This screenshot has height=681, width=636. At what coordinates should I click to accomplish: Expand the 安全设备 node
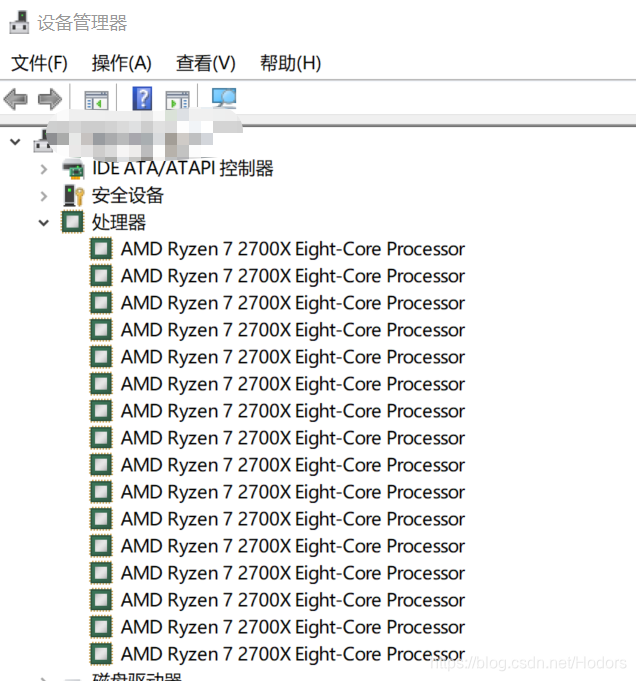43,196
